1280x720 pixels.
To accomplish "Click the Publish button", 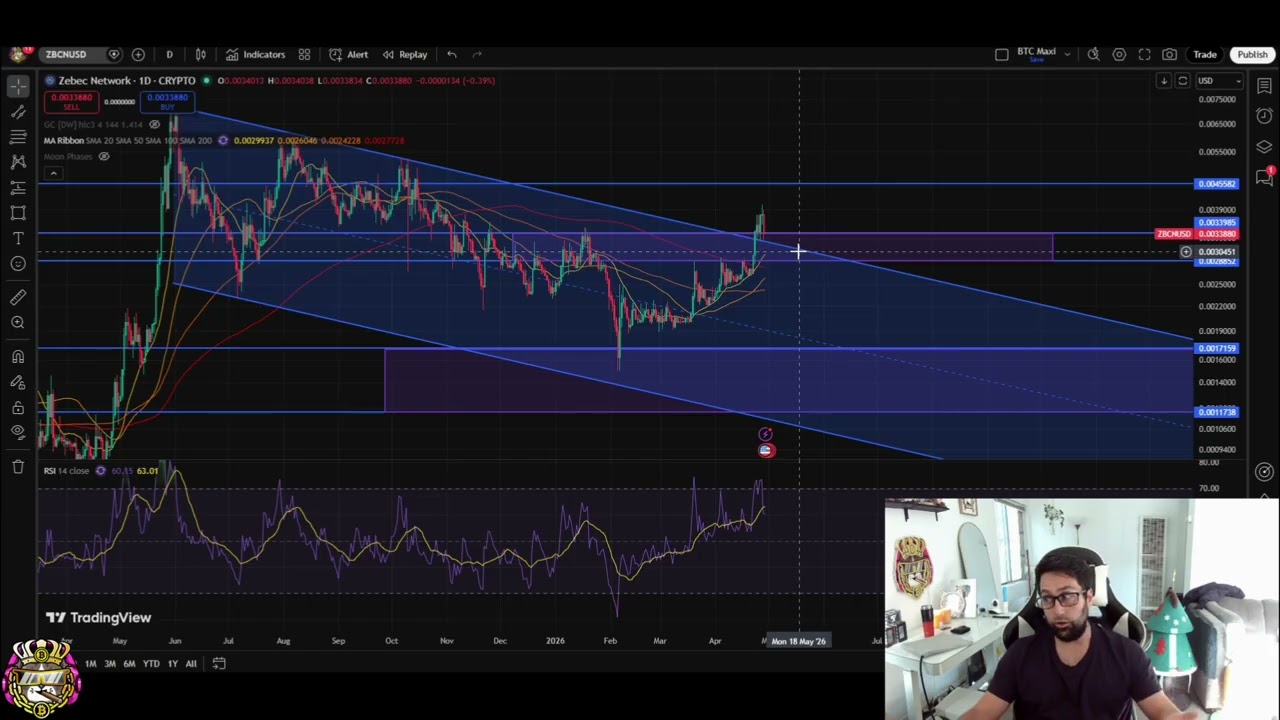I will click(1252, 54).
